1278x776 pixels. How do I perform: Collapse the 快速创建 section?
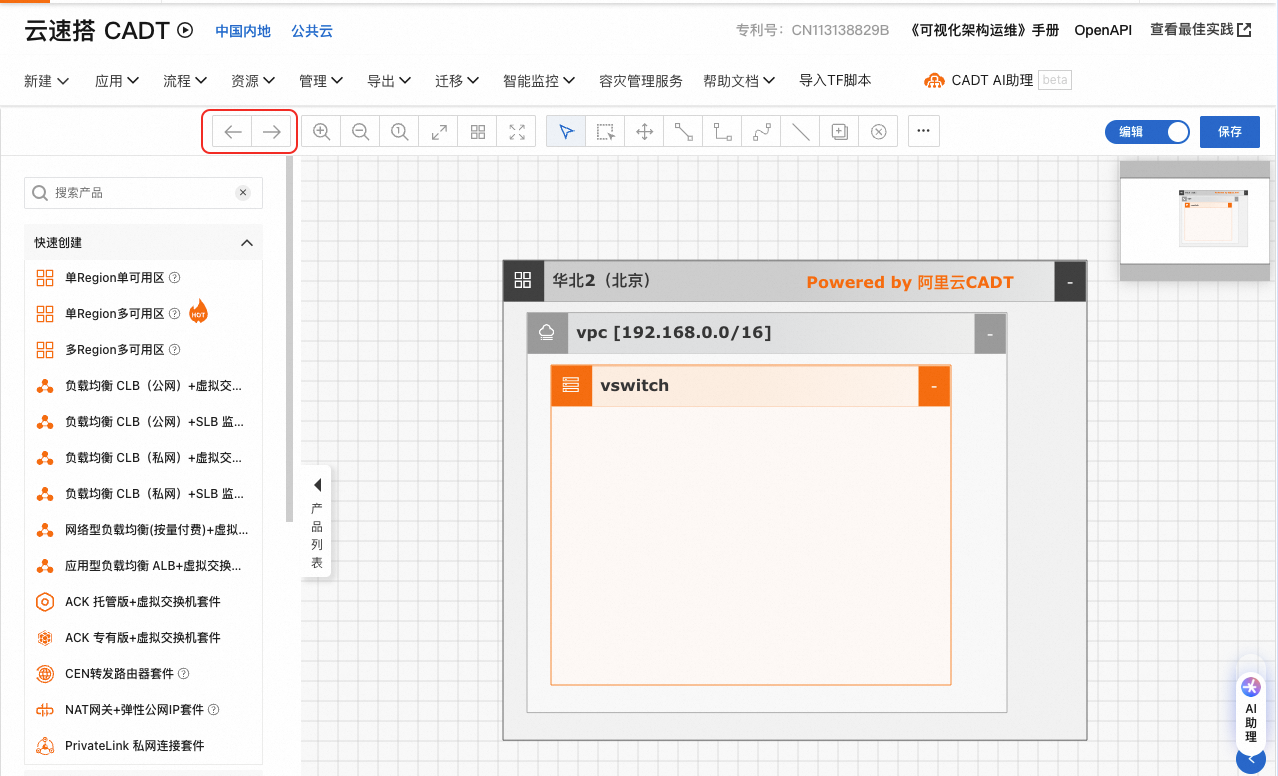tap(246, 243)
